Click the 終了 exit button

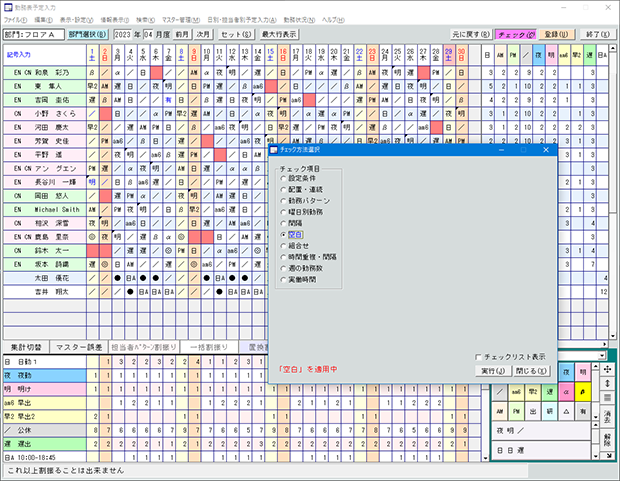[x=597, y=34]
